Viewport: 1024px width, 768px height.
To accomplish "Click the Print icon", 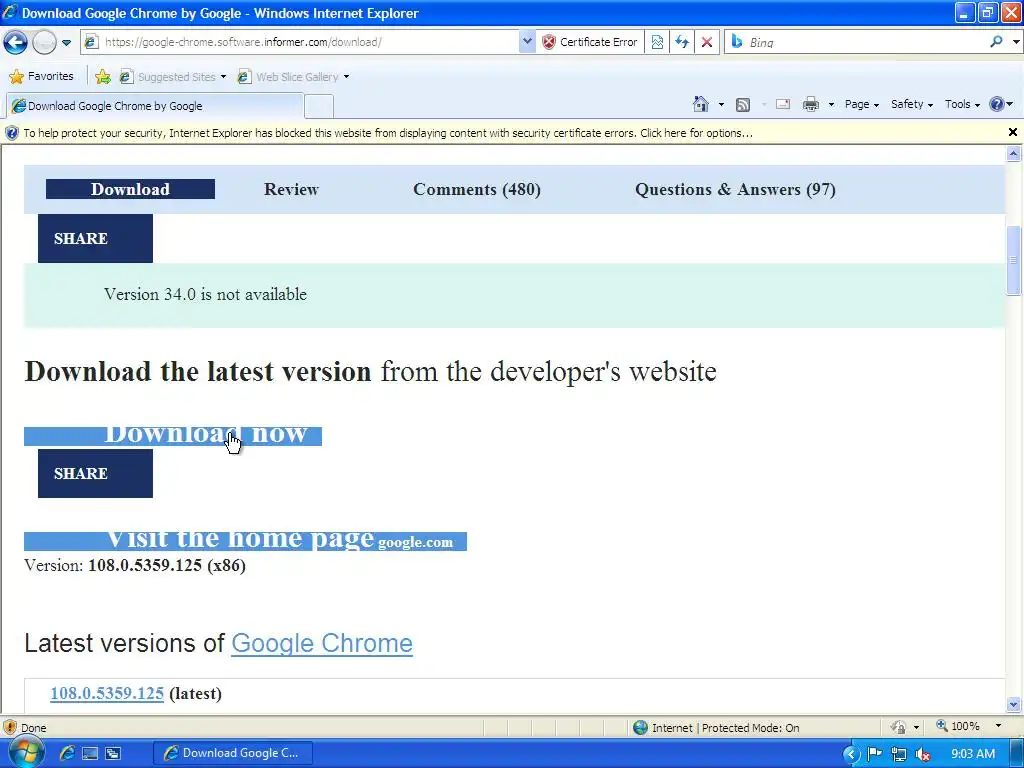I will click(x=810, y=104).
